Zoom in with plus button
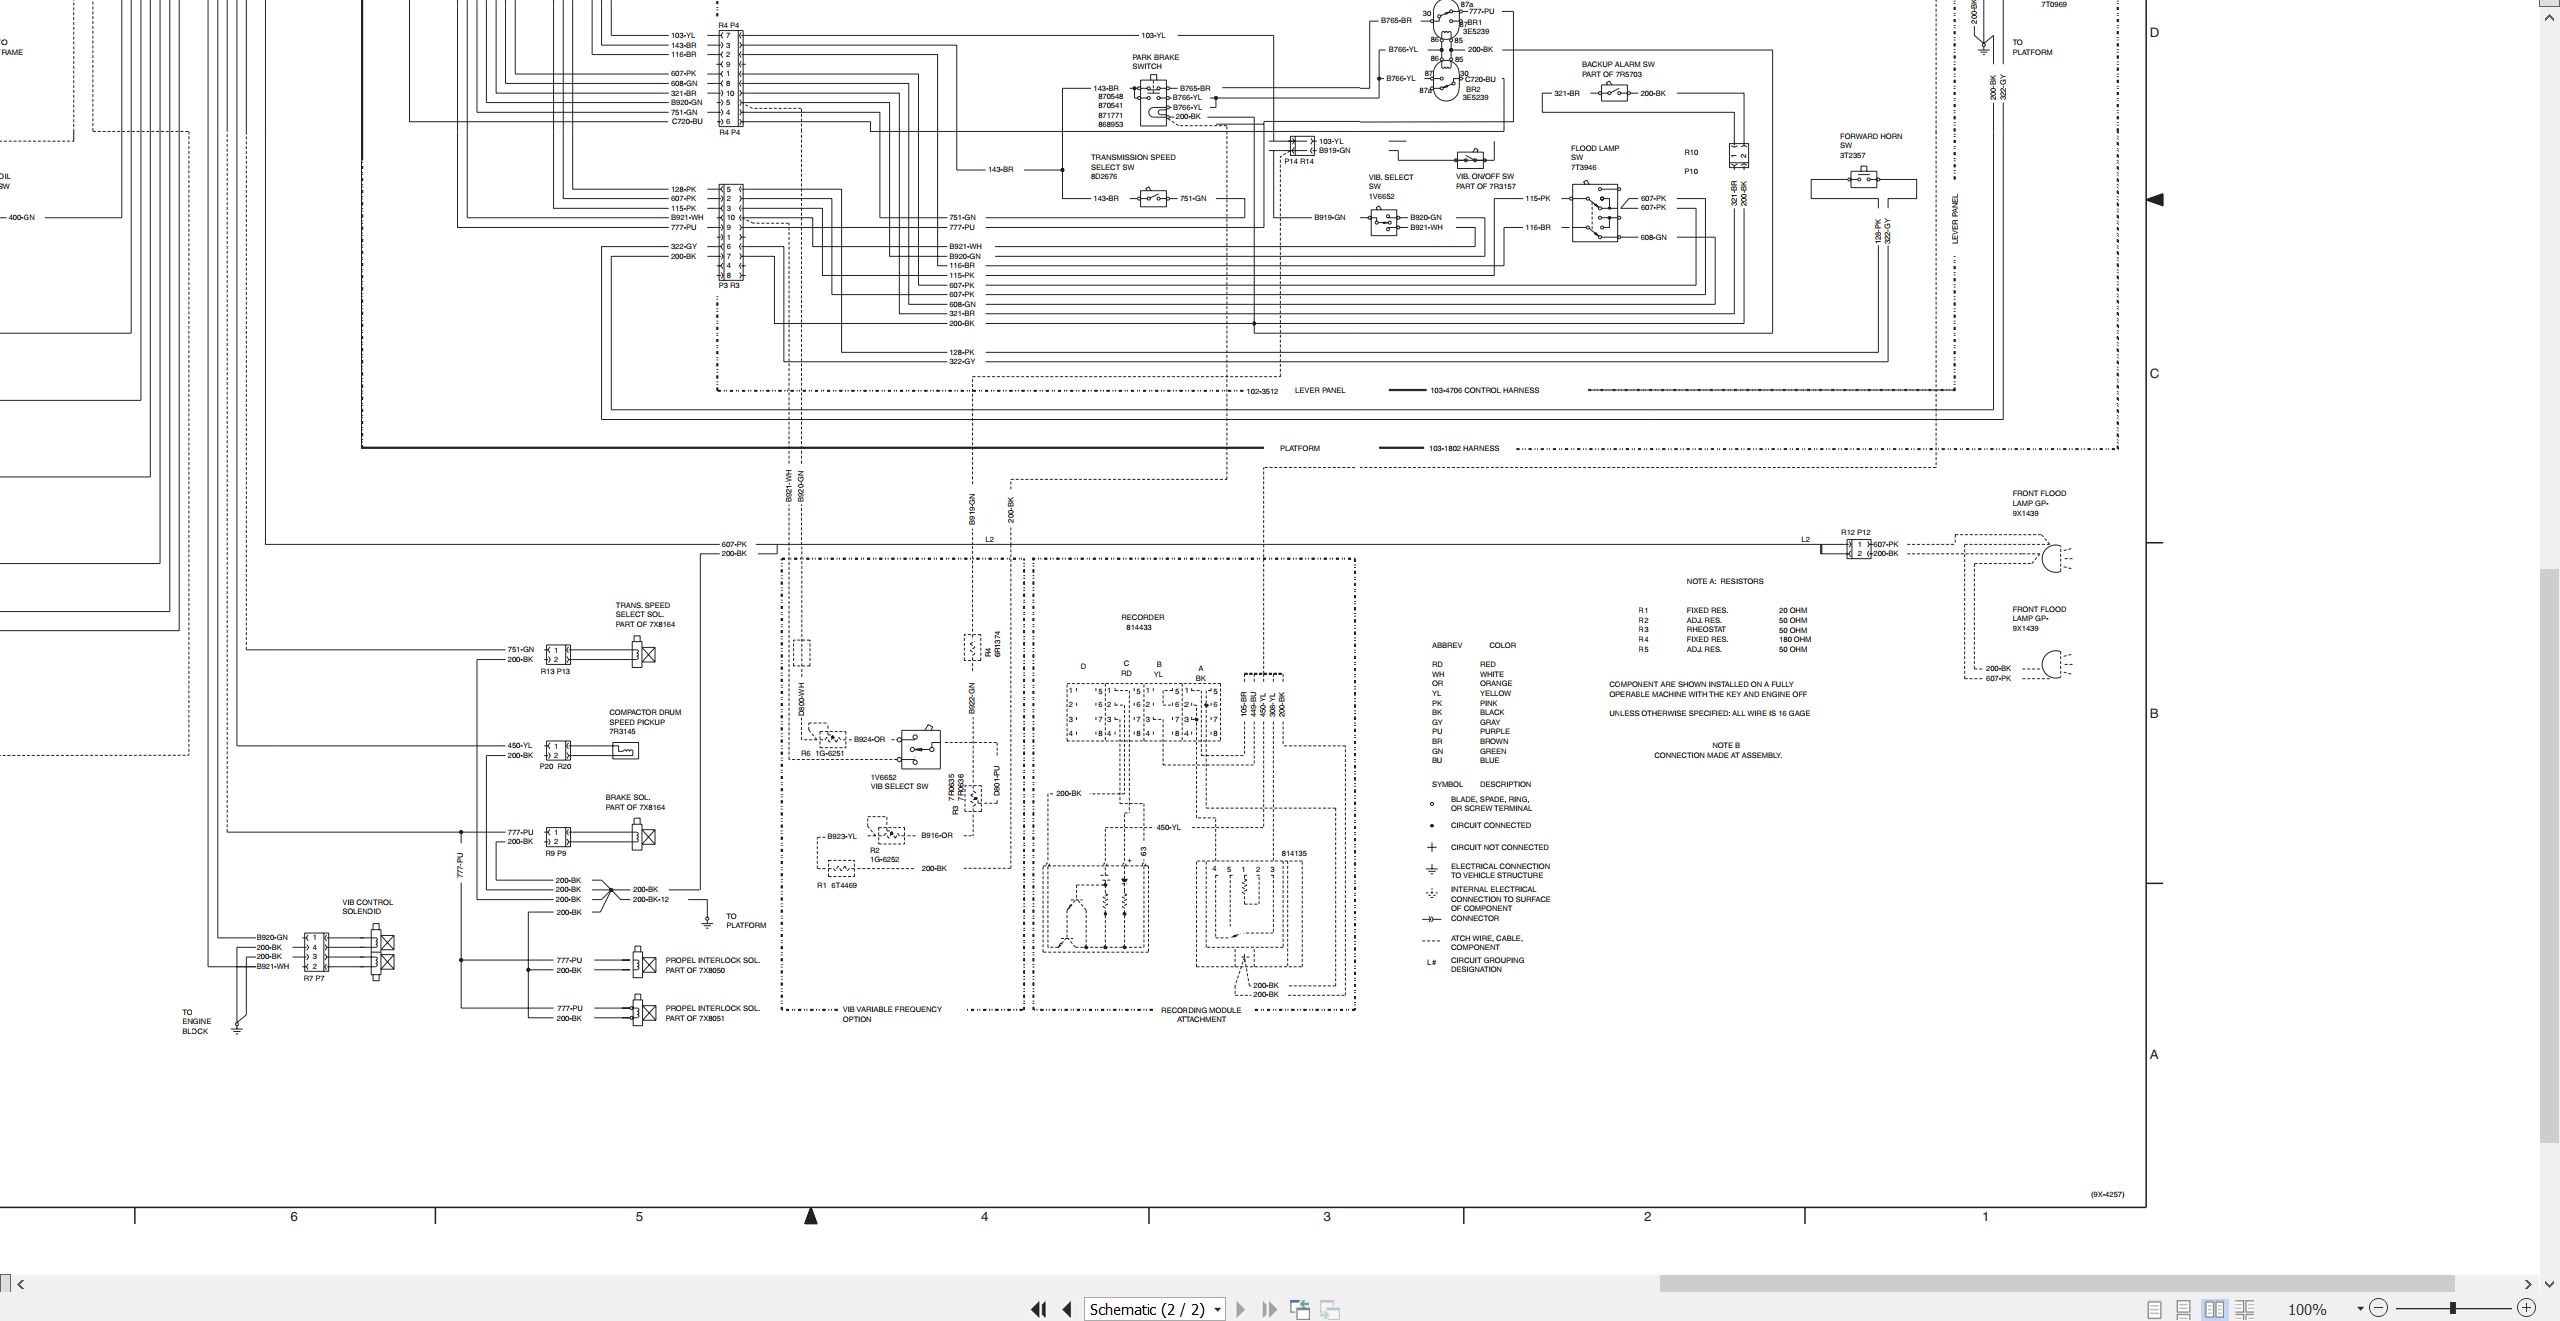 coord(2526,1308)
